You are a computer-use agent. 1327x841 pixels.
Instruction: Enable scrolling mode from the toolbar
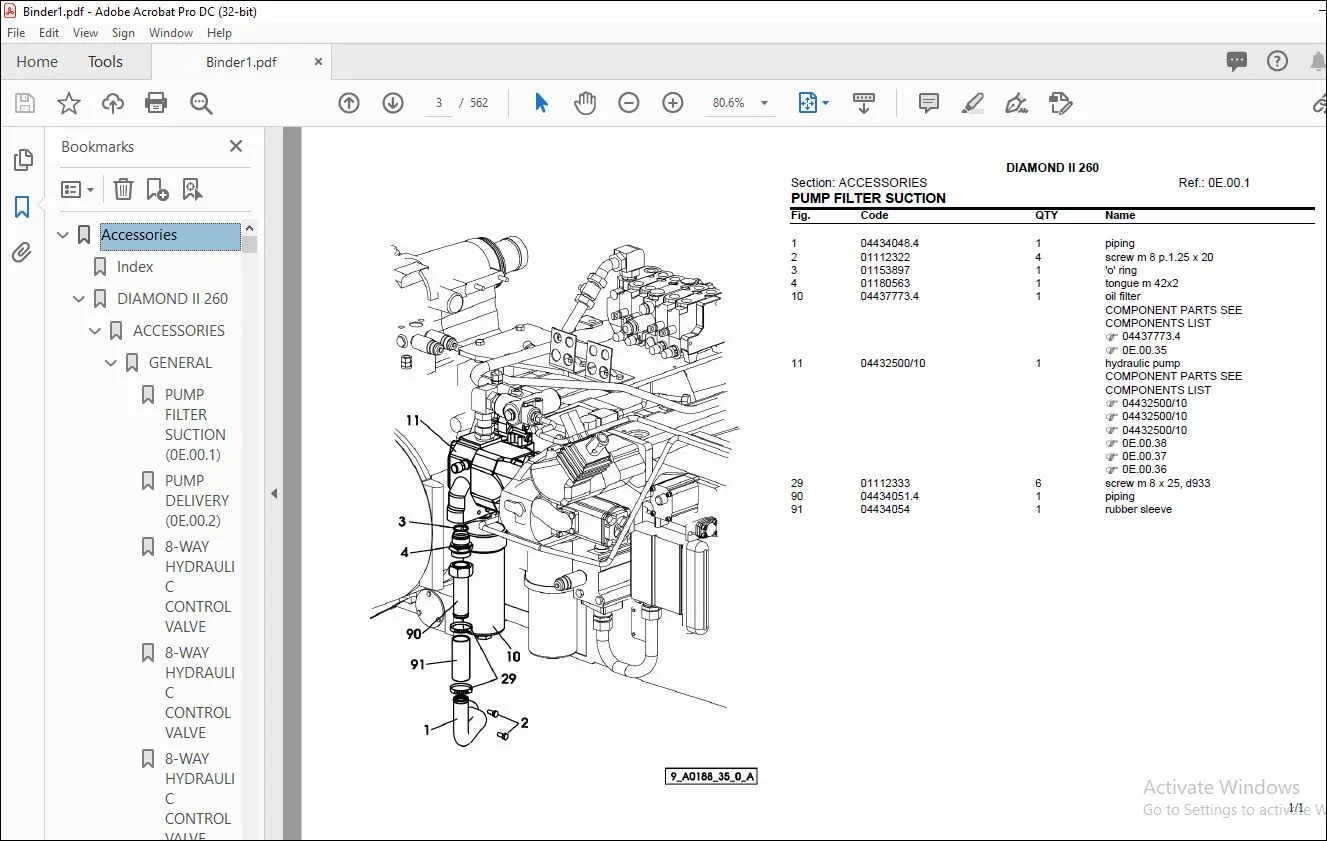coord(864,103)
